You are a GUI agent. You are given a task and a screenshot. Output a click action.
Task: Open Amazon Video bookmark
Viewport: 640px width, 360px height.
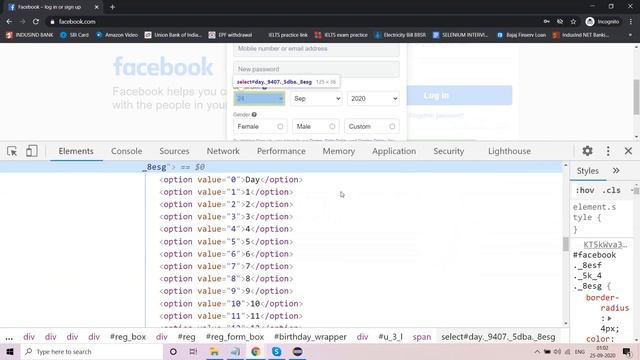click(x=117, y=35)
